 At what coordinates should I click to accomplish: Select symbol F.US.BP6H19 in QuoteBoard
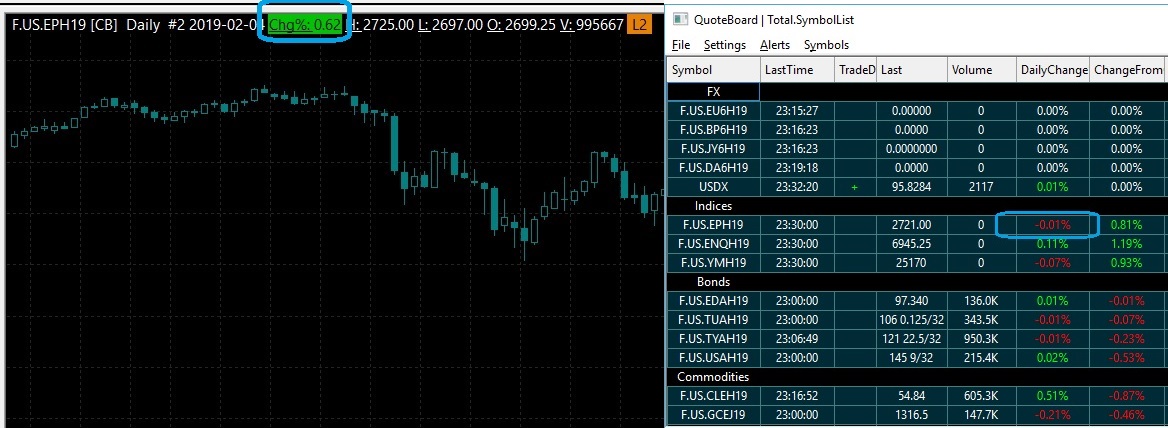coord(713,130)
